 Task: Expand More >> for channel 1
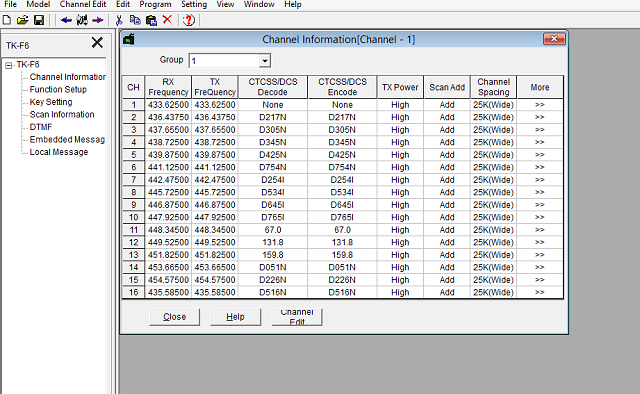click(x=540, y=105)
